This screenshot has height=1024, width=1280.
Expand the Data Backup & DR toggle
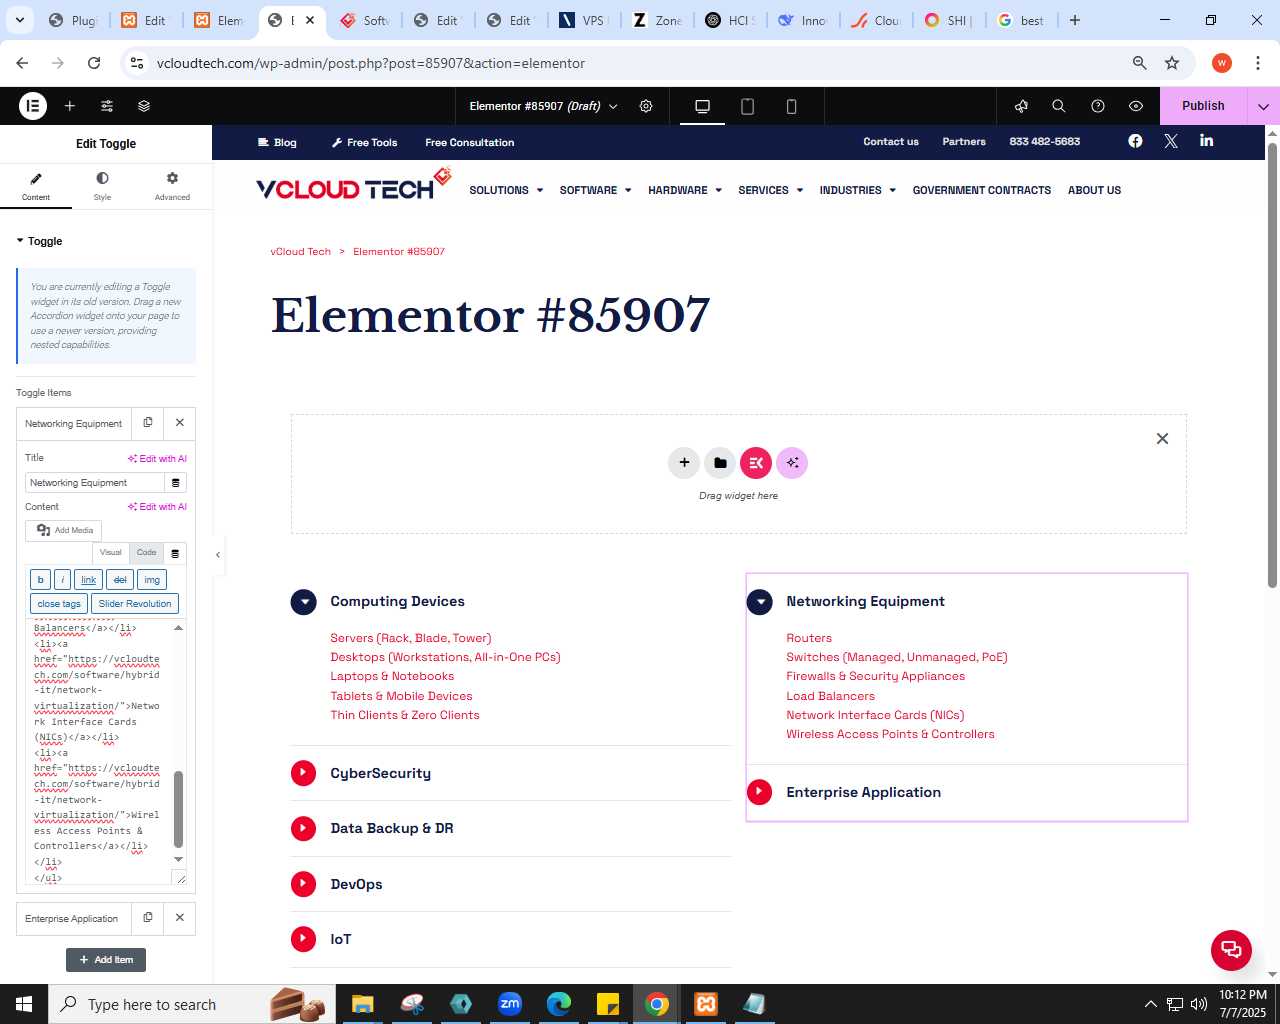[x=303, y=828]
